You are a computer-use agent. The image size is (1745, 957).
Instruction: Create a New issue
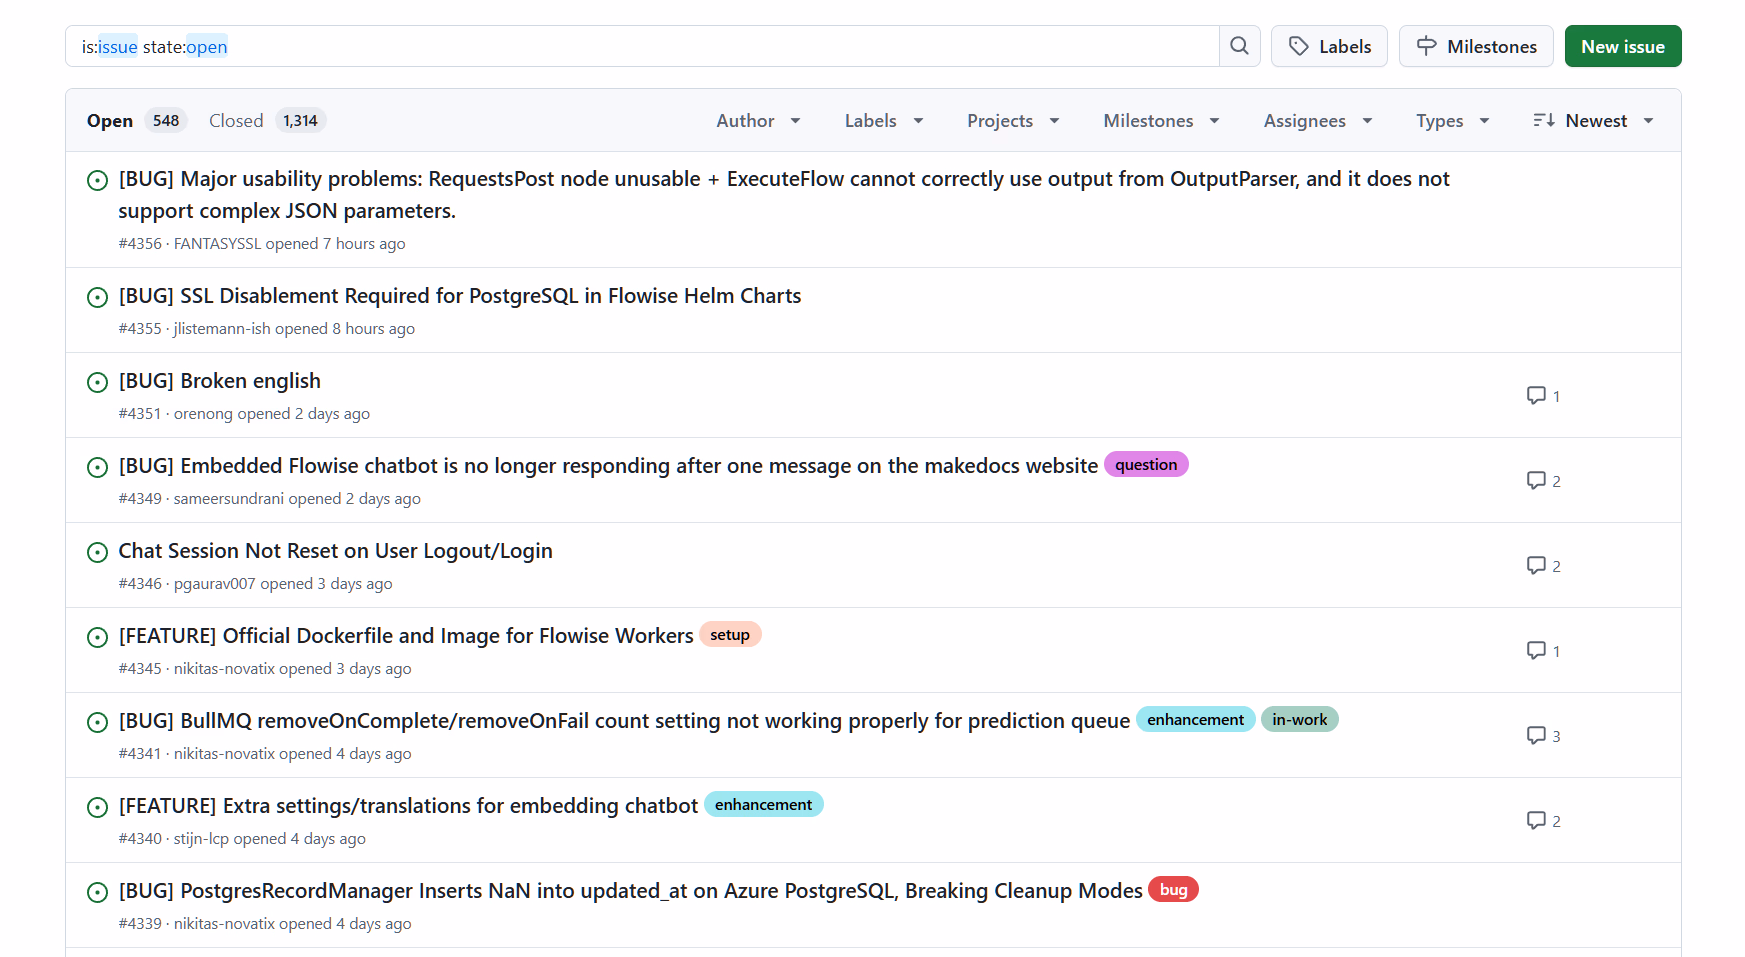coord(1622,47)
